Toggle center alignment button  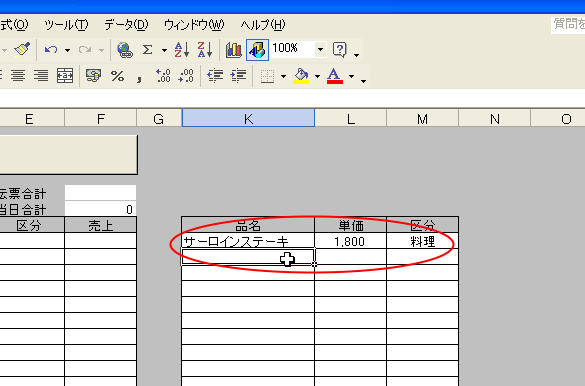point(18,76)
